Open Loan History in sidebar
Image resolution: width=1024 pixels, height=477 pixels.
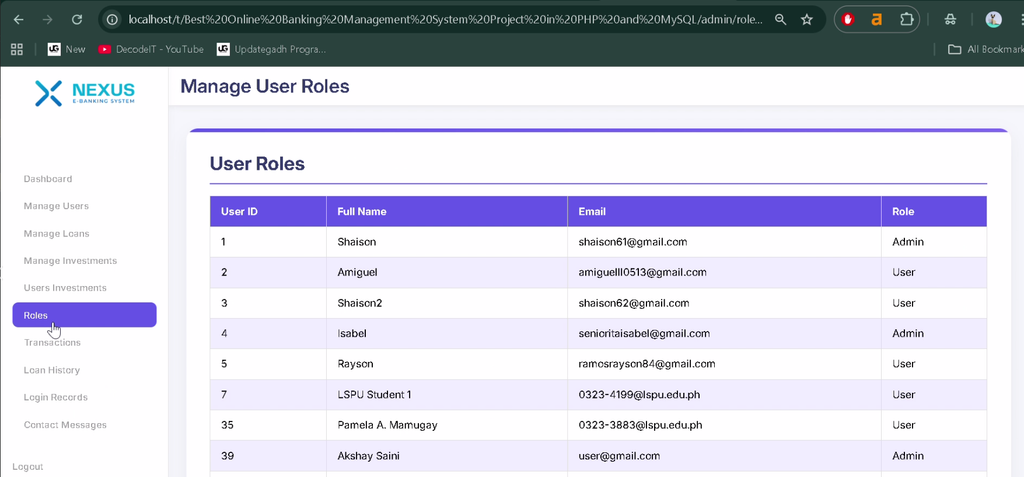[52, 370]
